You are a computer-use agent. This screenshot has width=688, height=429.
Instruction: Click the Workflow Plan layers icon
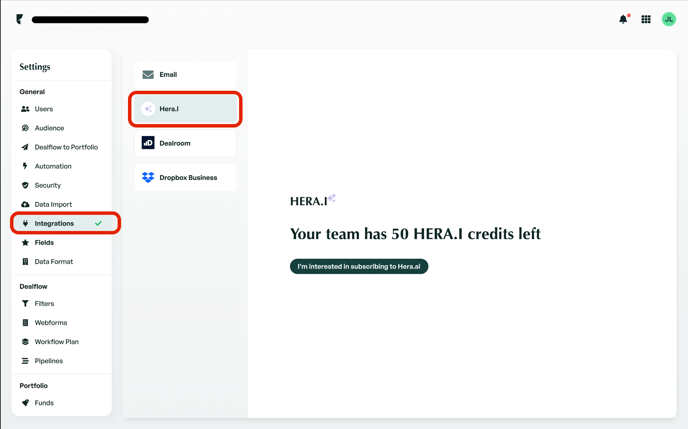click(25, 342)
